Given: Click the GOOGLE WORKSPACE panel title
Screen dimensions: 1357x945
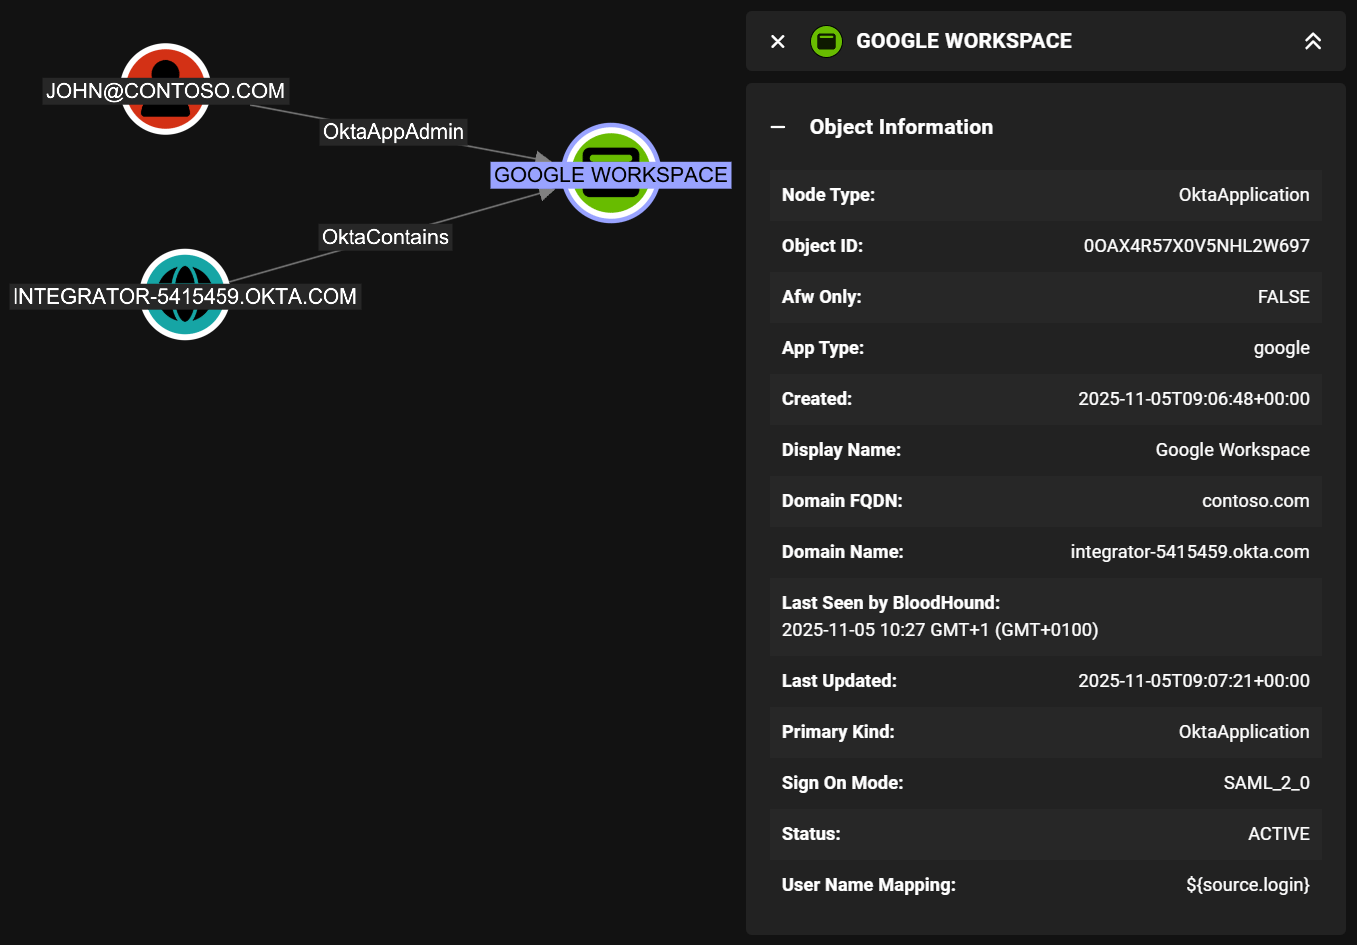Looking at the screenshot, I should click(964, 41).
